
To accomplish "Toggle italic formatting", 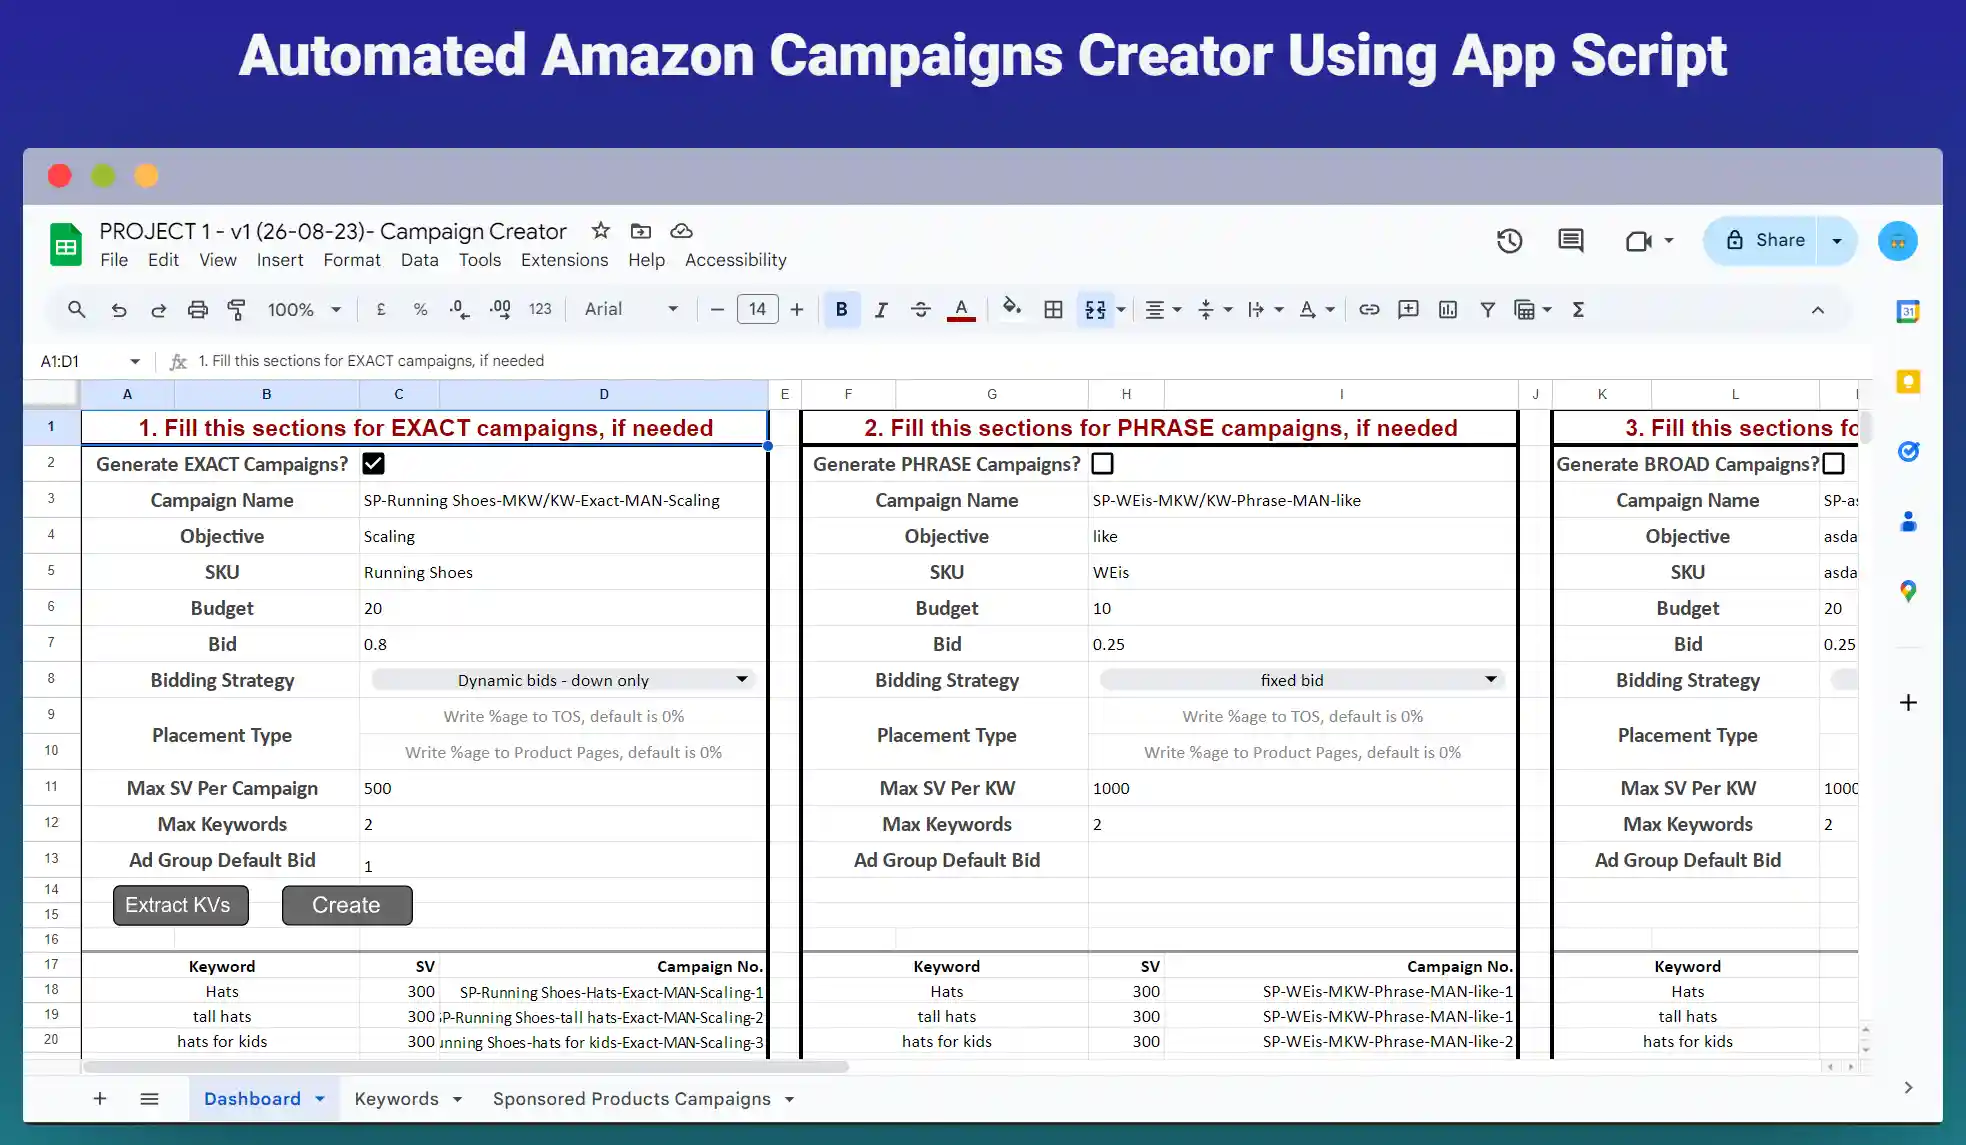I will point(881,310).
